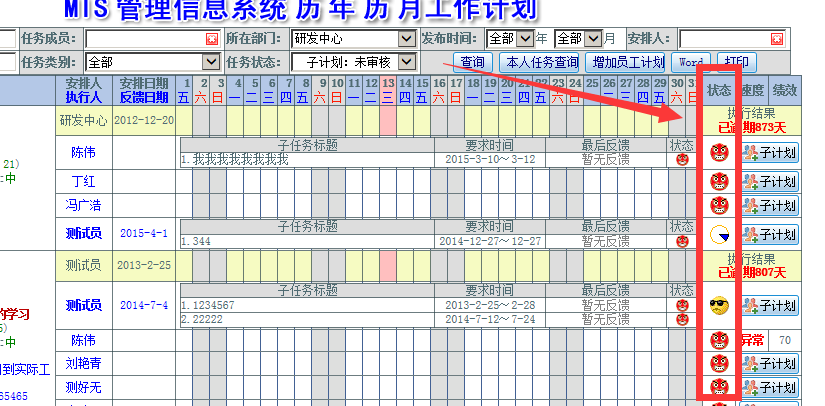Click the 反馈日期 column header

(x=144, y=97)
